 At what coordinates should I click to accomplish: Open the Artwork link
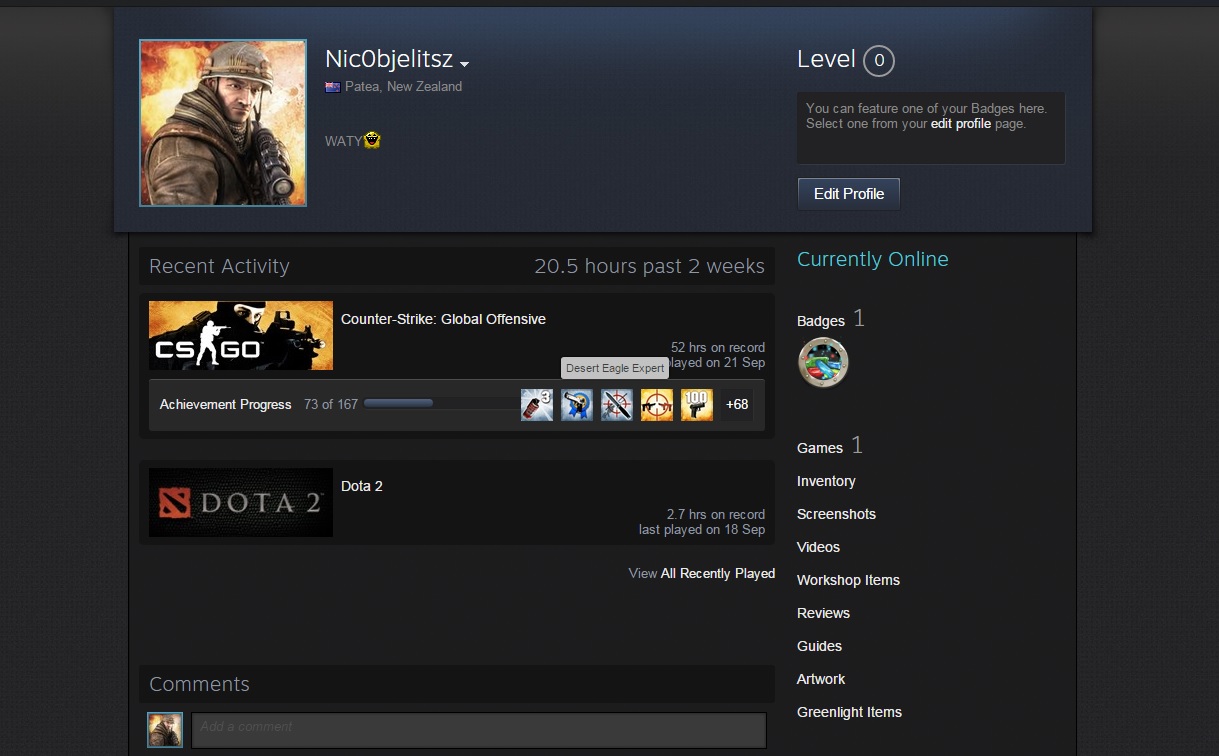pyautogui.click(x=821, y=679)
